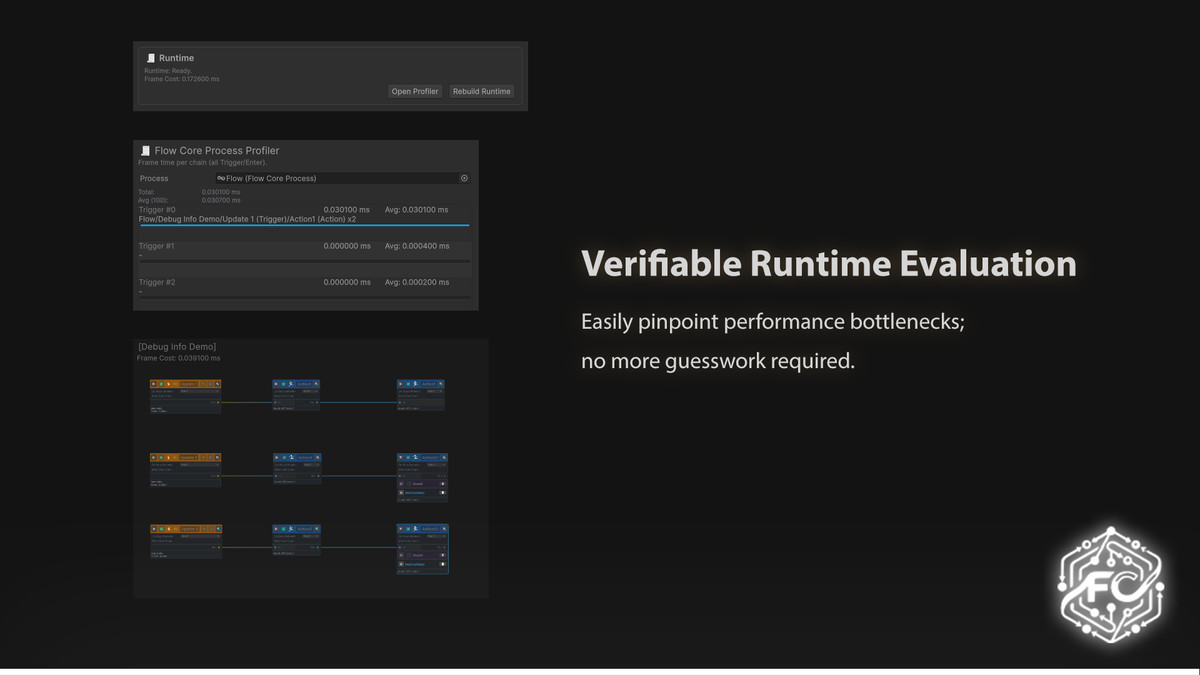Click the search icon on top orange Update node
This screenshot has width=1200, height=675.
[x=216, y=383]
